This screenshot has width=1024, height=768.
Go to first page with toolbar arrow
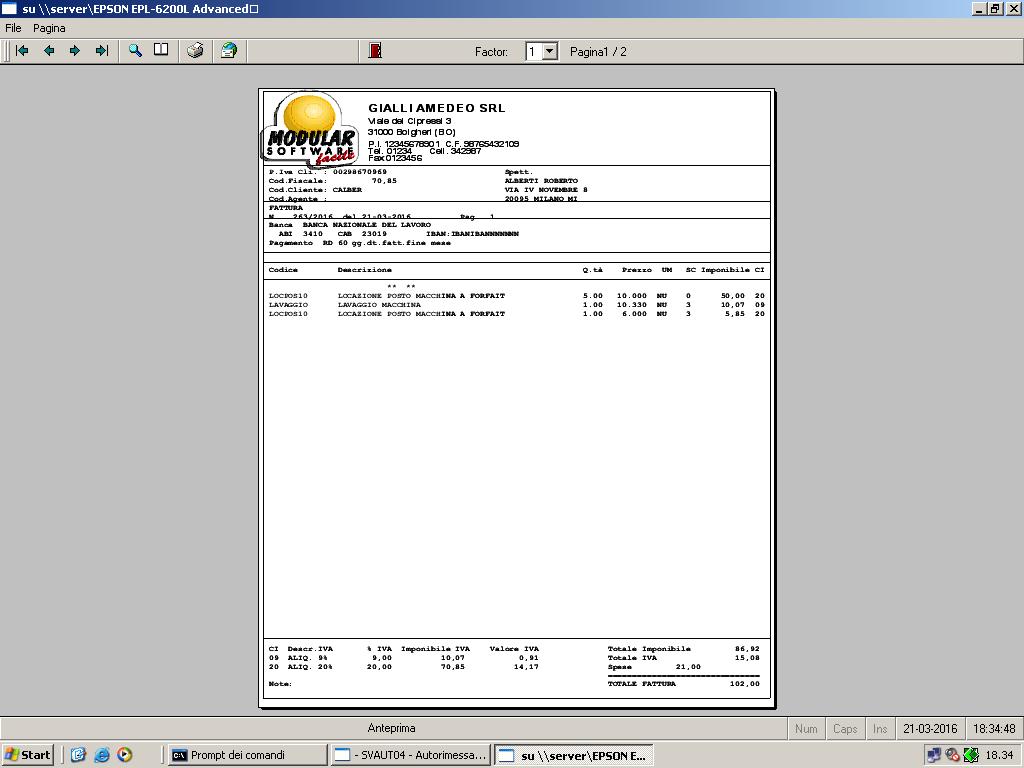(x=22, y=51)
